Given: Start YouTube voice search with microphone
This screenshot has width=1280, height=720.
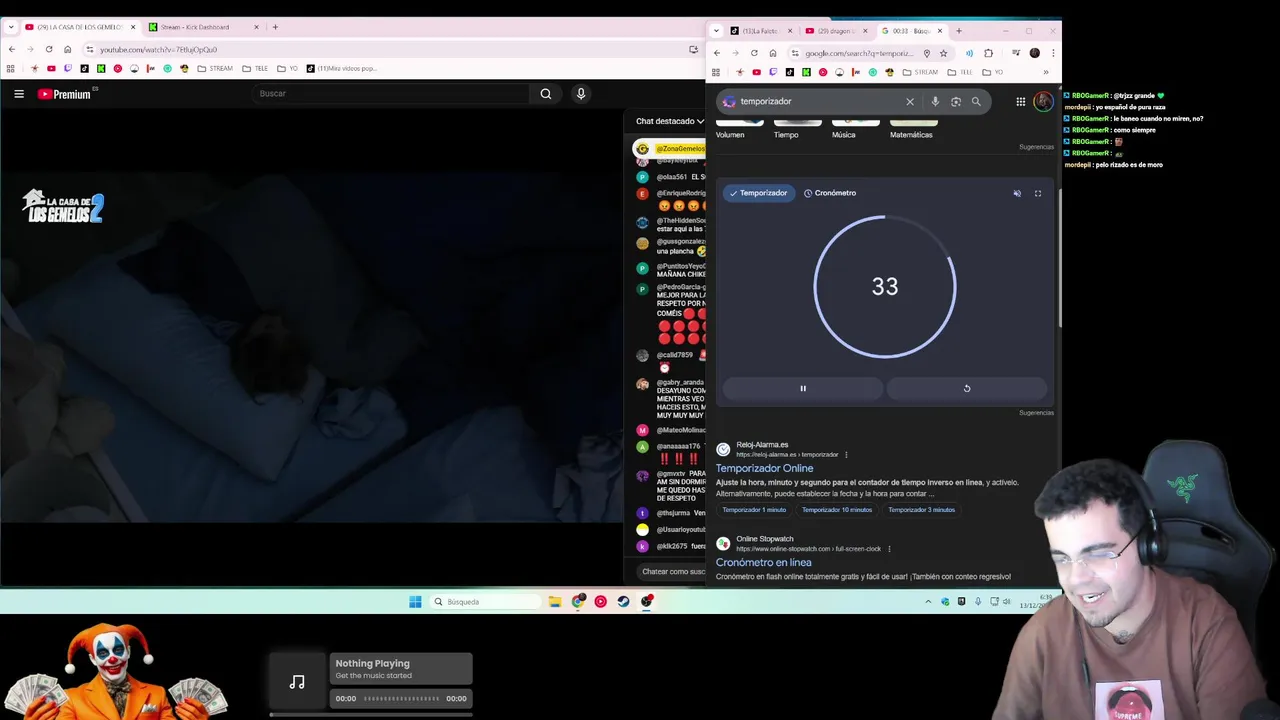Looking at the screenshot, I should click(581, 94).
